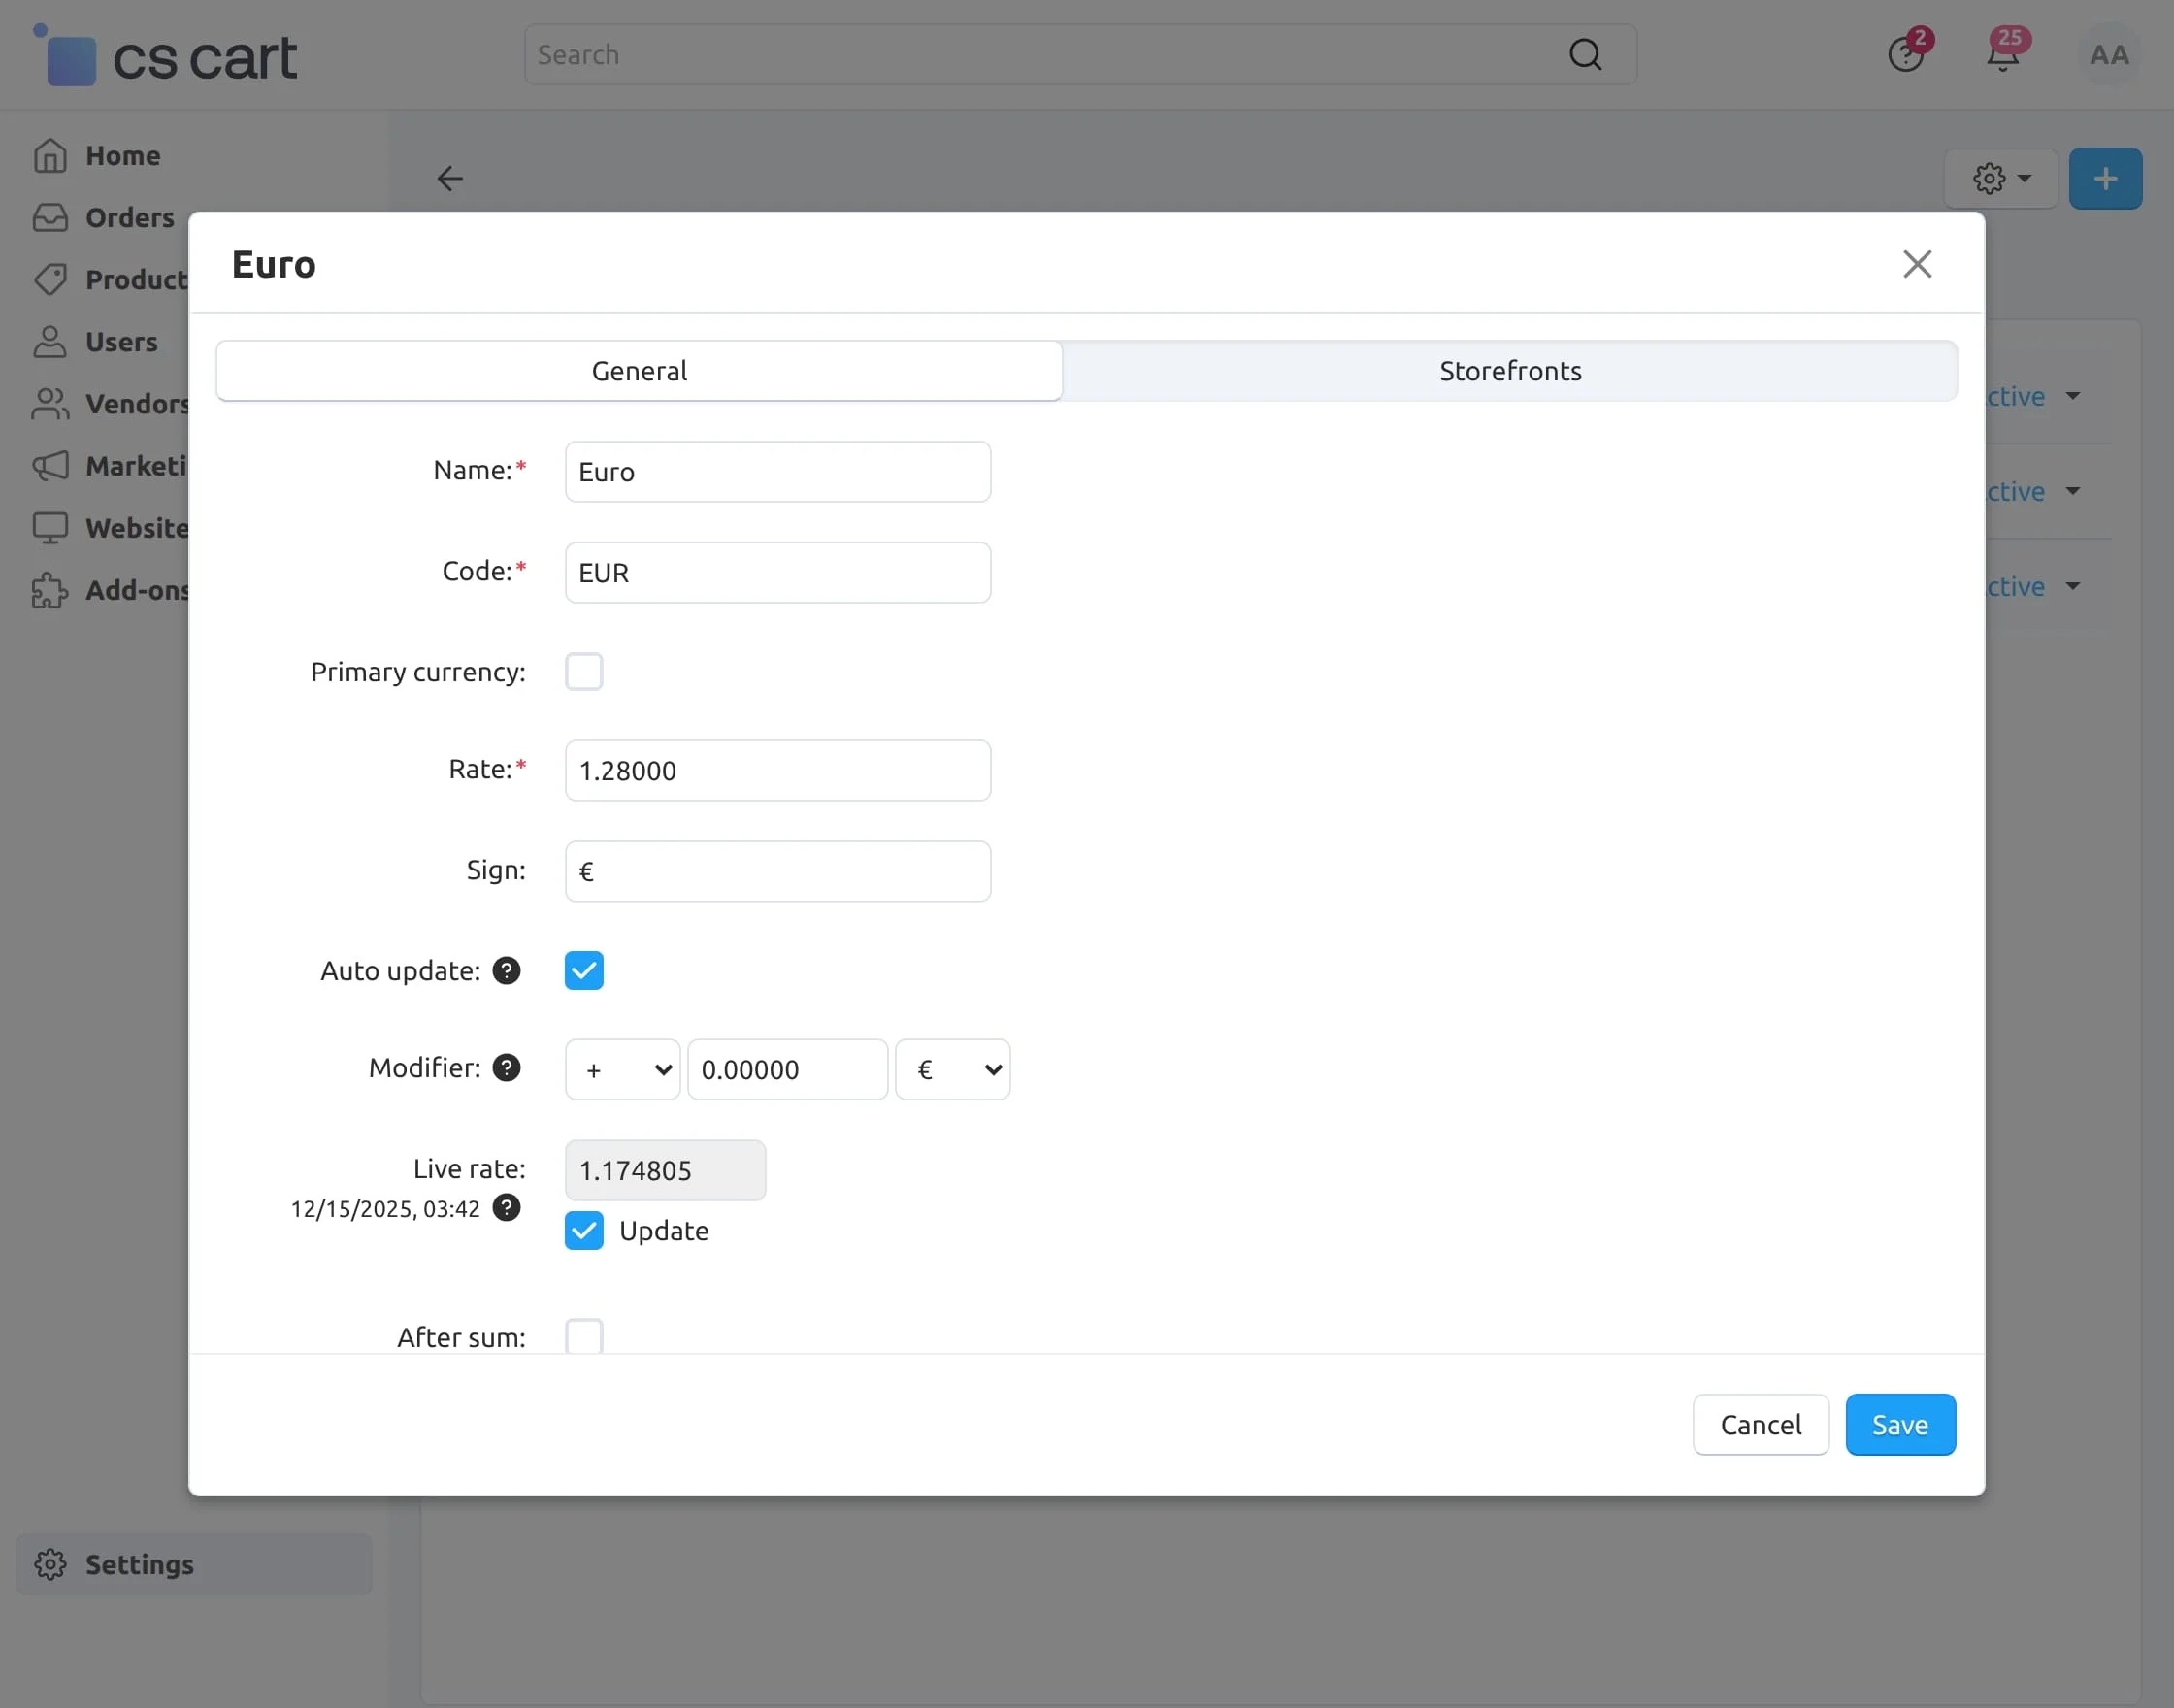This screenshot has width=2174, height=1708.
Task: Open the modifier plus sign dropdown
Action: [622, 1069]
